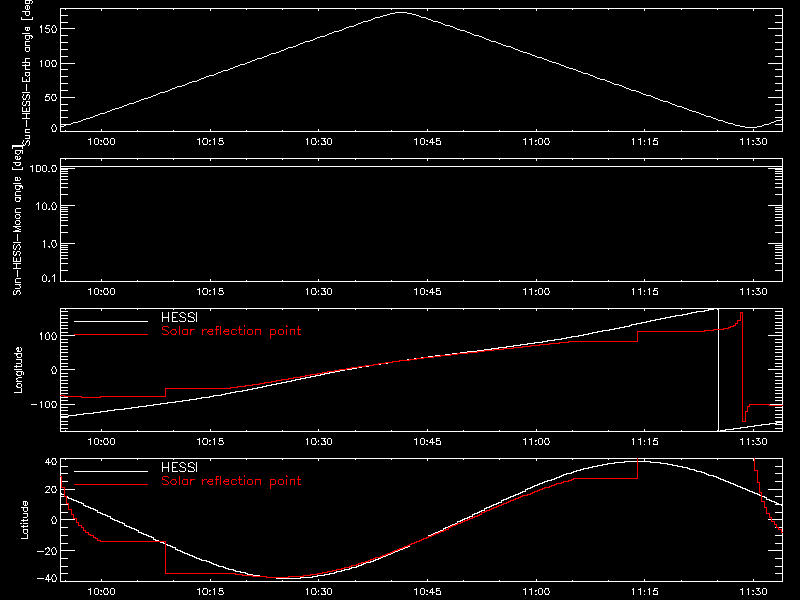
Task: Click the 10:15 time label under Moon angle plot
Action: pos(210,292)
